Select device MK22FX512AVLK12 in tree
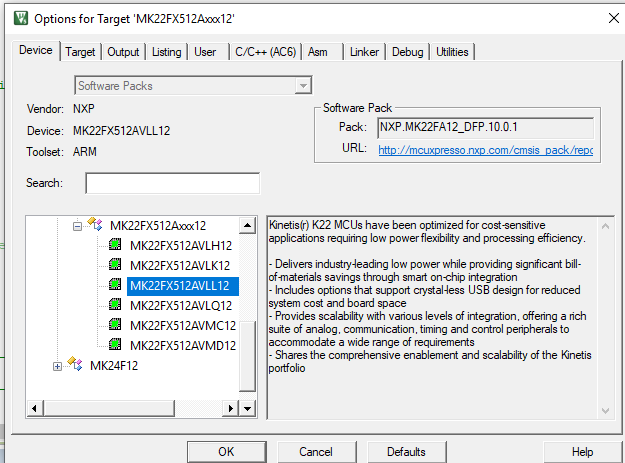This screenshot has height=463, width=625. (x=180, y=266)
